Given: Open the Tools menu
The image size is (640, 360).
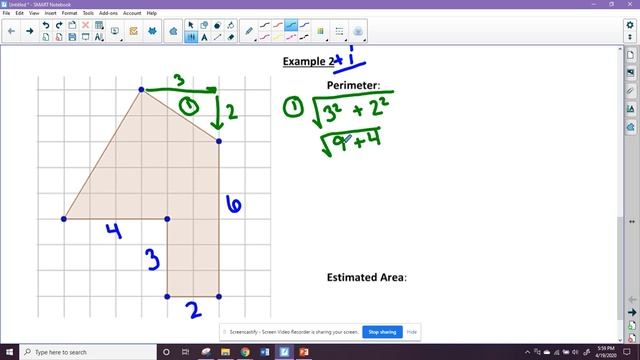Looking at the screenshot, I should tap(88, 13).
